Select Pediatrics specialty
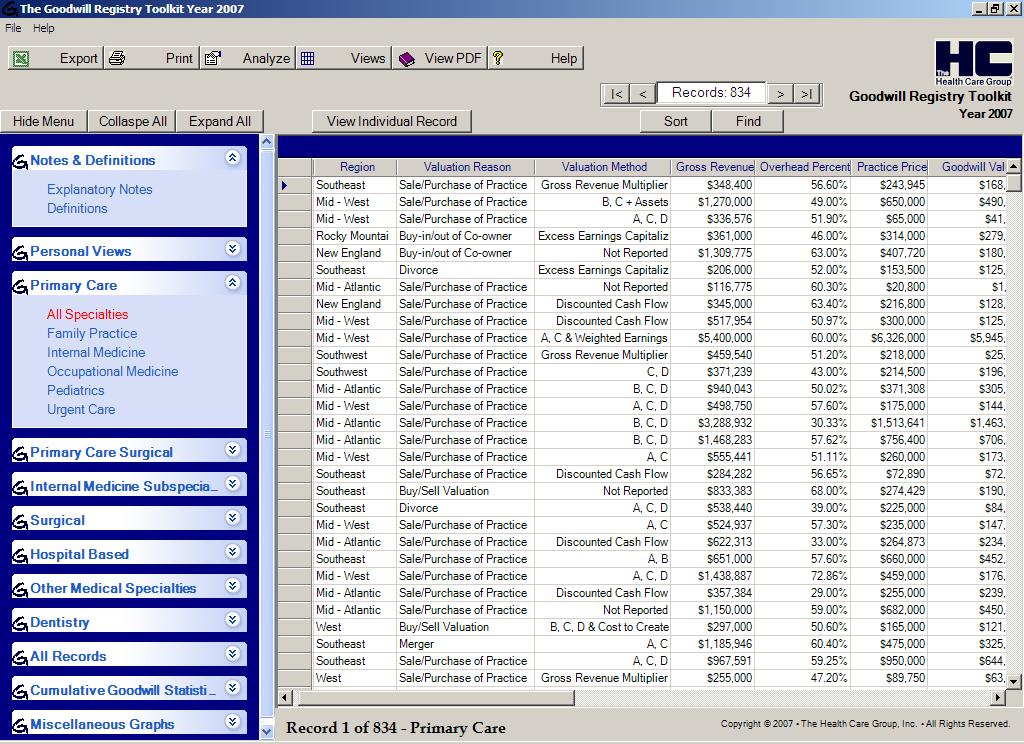The image size is (1024, 744). tap(76, 390)
